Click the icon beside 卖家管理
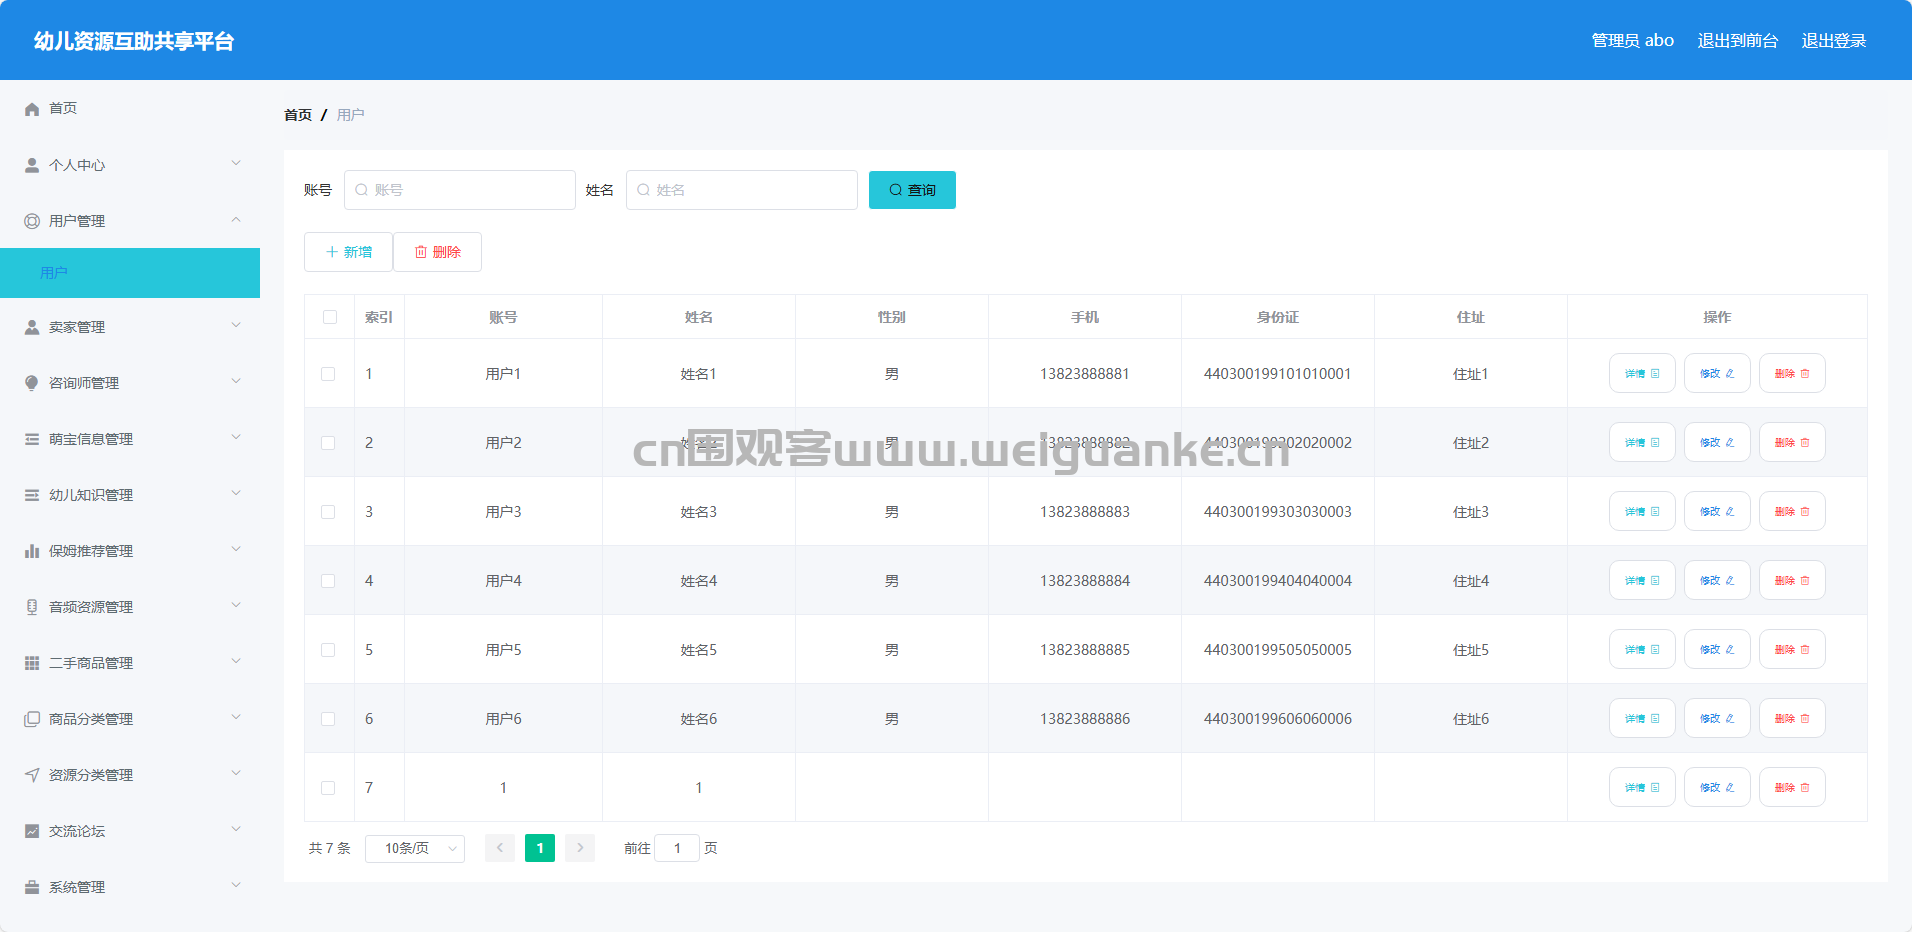Image resolution: width=1912 pixels, height=932 pixels. pos(32,327)
